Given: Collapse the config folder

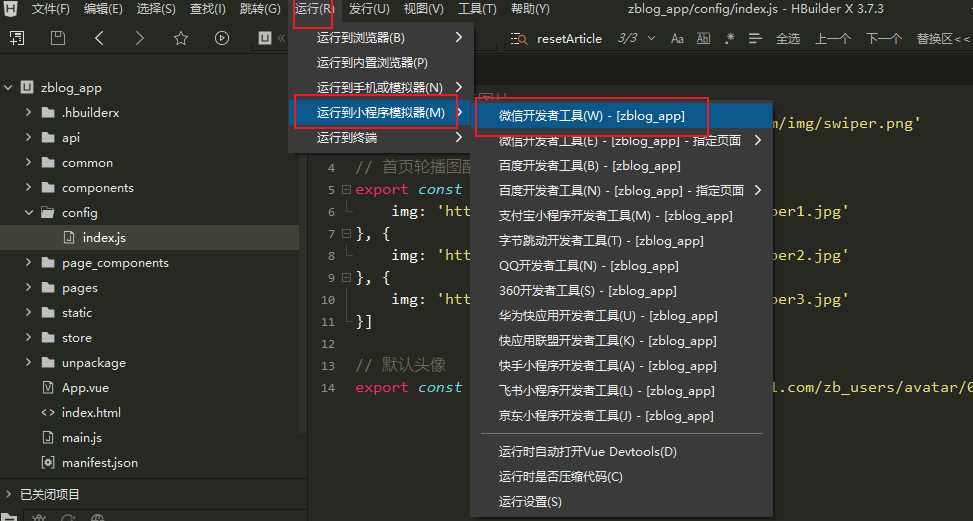Looking at the screenshot, I should click(x=29, y=213).
